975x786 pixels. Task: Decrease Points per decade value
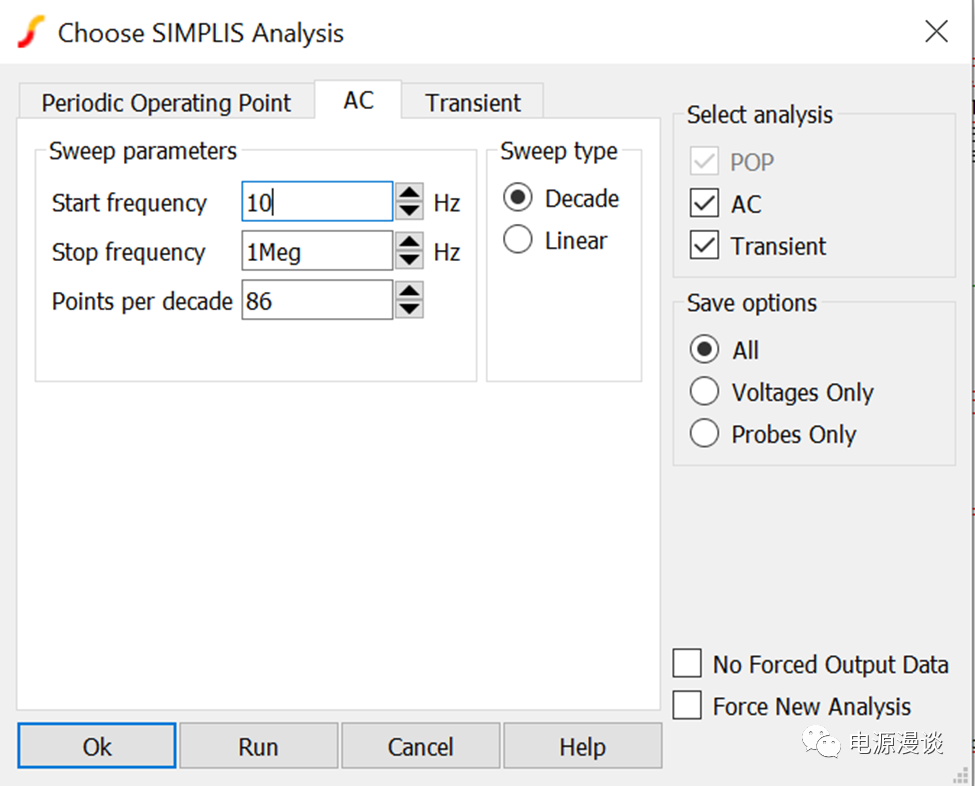point(409,308)
